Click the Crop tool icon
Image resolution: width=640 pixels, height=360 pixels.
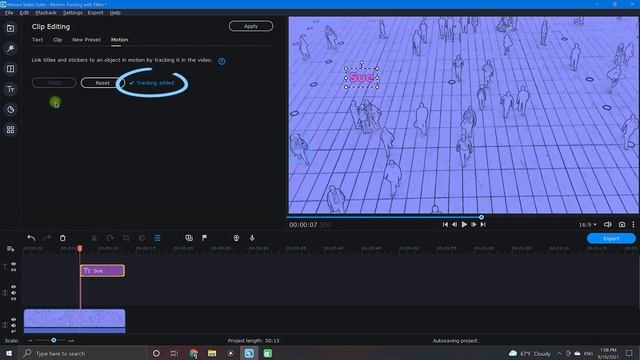pyautogui.click(x=126, y=238)
